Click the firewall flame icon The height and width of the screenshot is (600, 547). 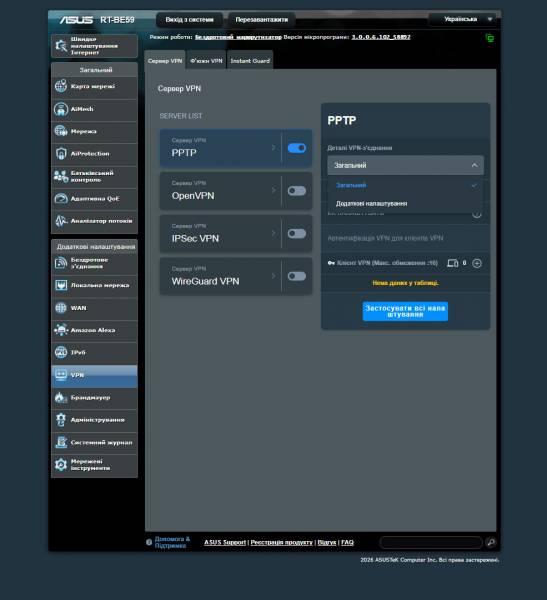pos(61,398)
